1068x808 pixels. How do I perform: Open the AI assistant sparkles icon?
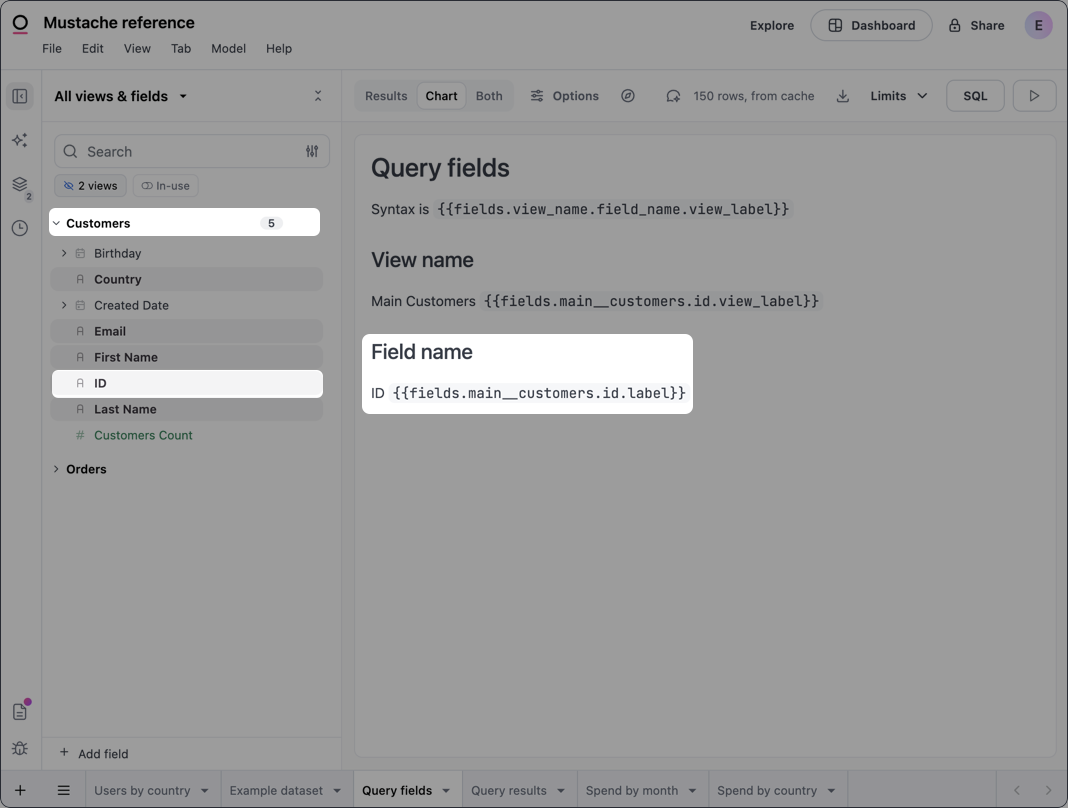20,140
